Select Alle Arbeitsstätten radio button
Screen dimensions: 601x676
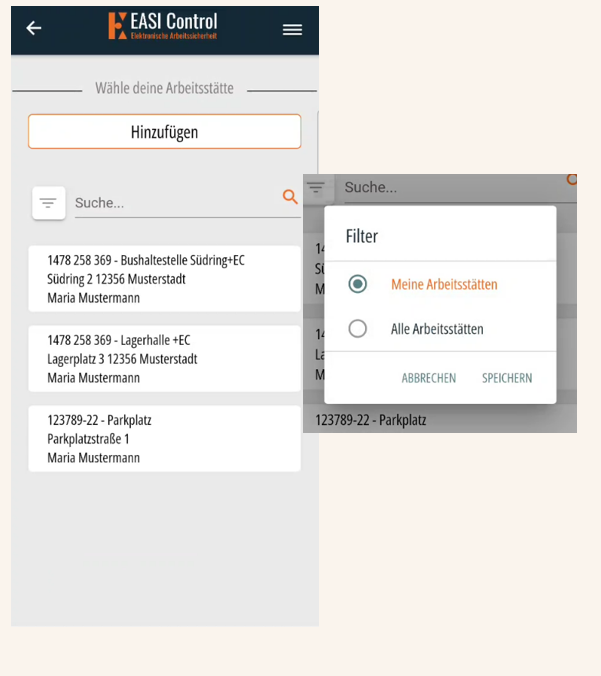(x=357, y=329)
